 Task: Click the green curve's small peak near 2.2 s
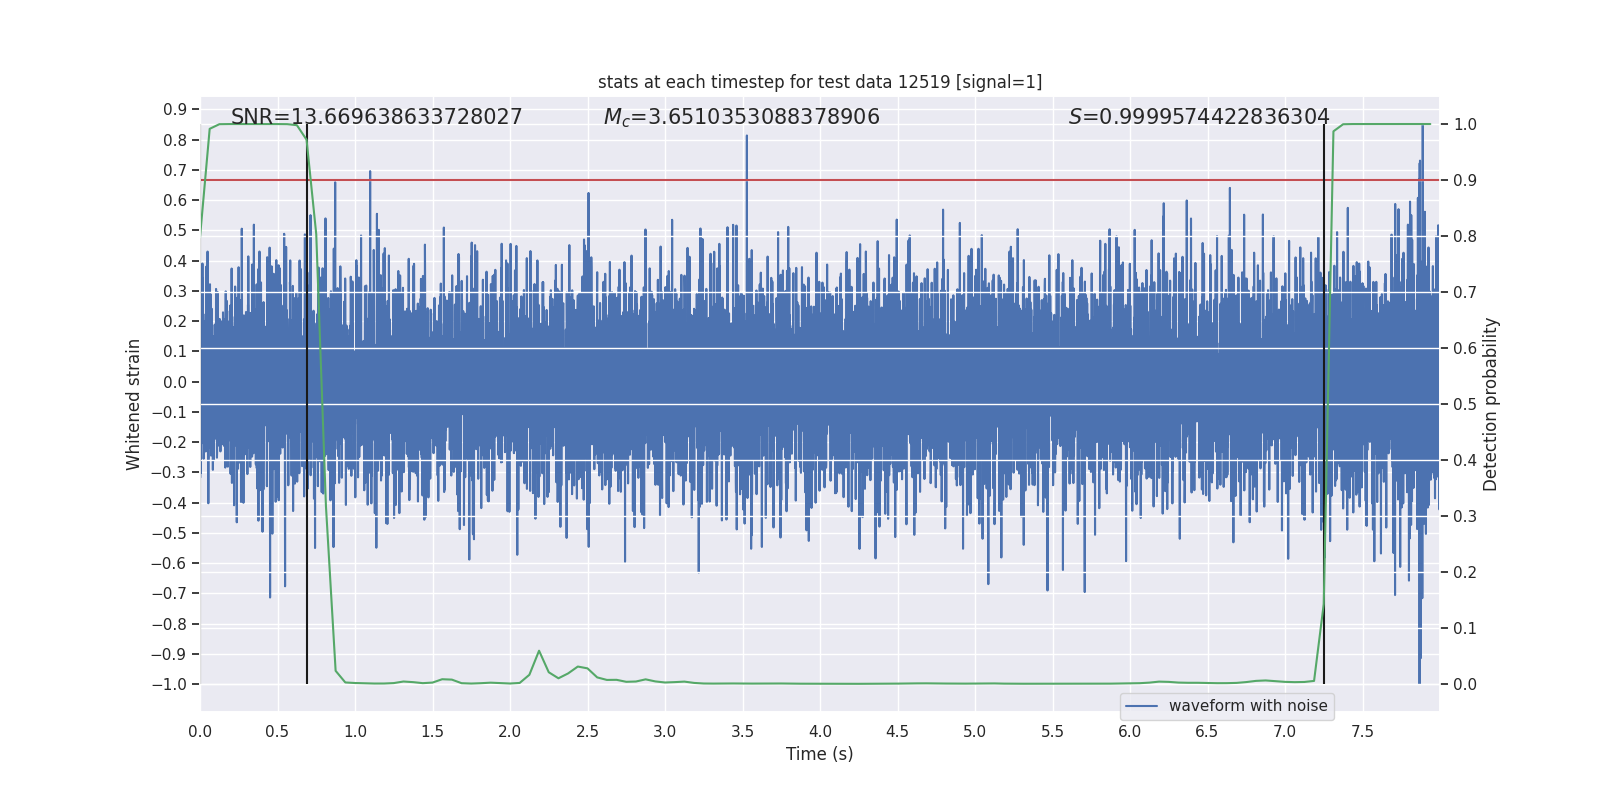point(539,652)
